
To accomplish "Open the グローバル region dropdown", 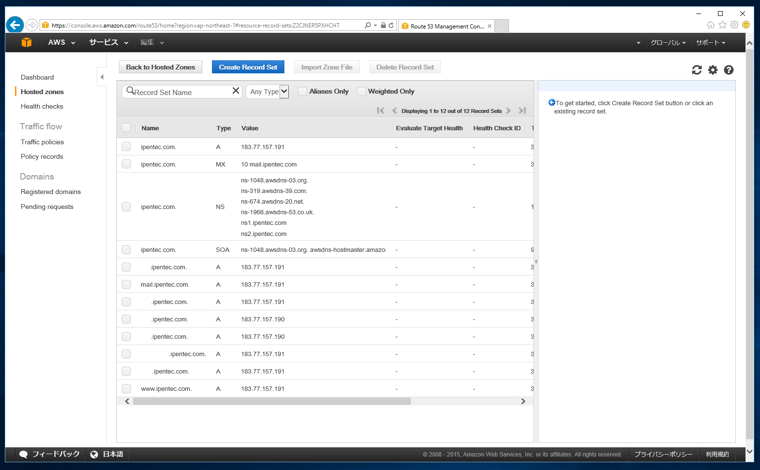I will click(668, 43).
